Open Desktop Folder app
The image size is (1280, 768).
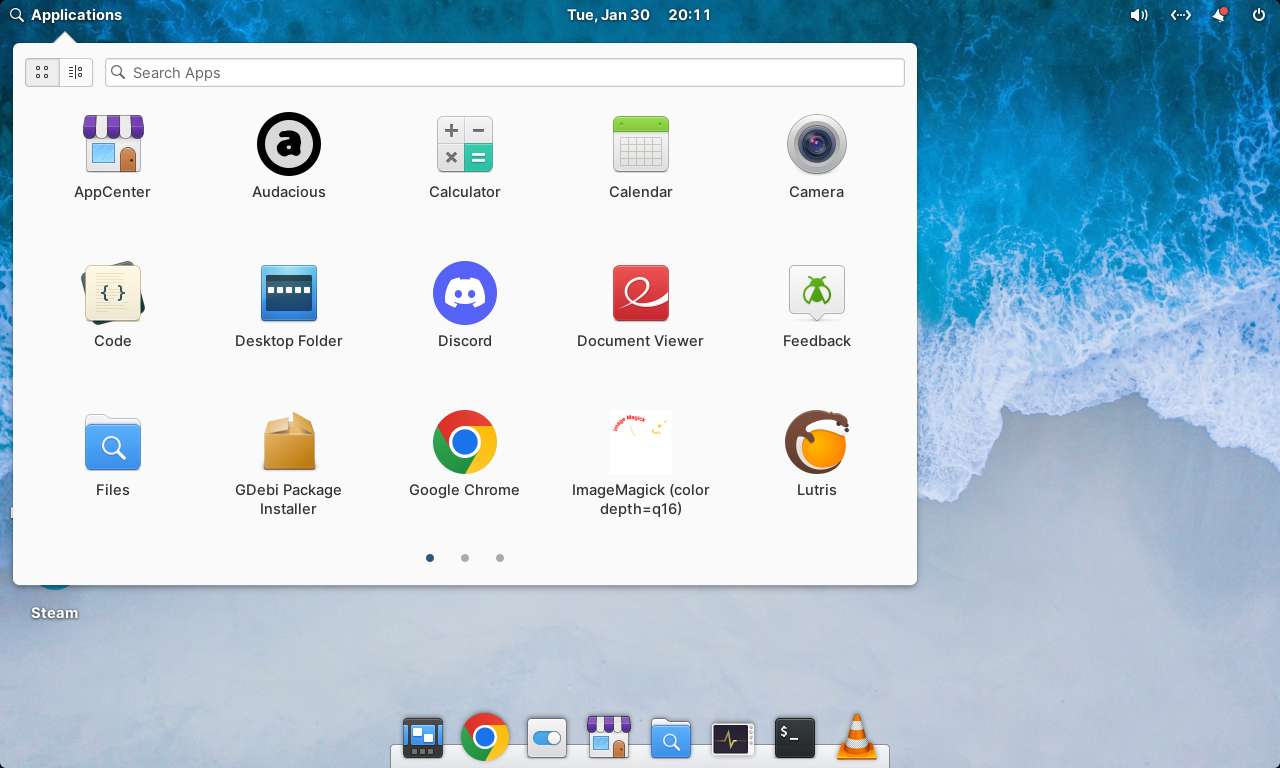click(x=289, y=306)
